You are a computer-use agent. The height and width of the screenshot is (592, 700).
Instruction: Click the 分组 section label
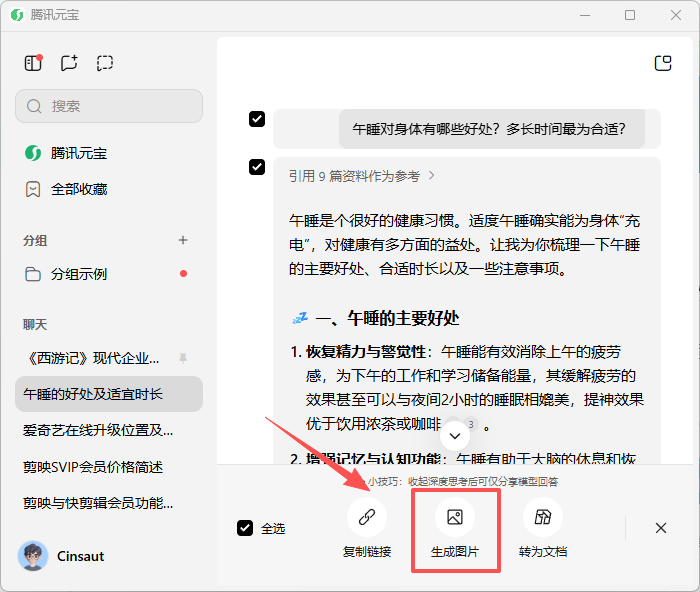tap(35, 241)
